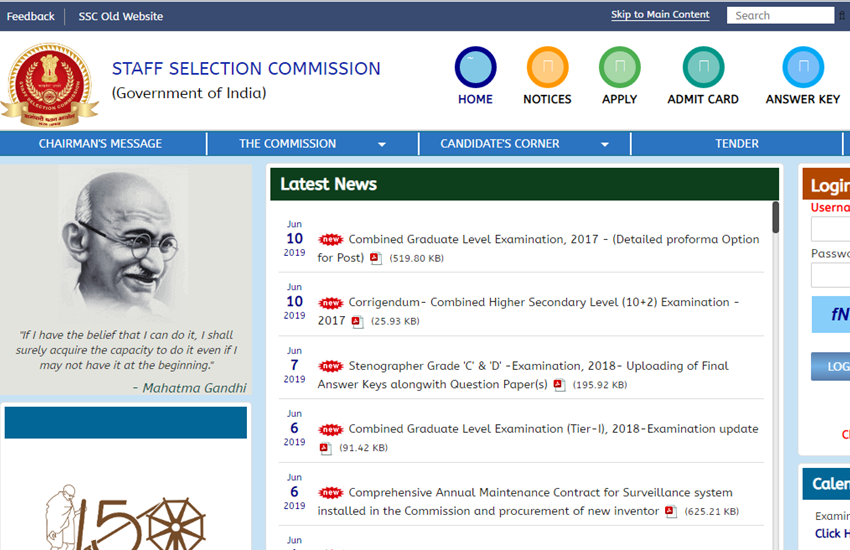Click the Search input field
Image resolution: width=850 pixels, height=550 pixels.
click(778, 15)
